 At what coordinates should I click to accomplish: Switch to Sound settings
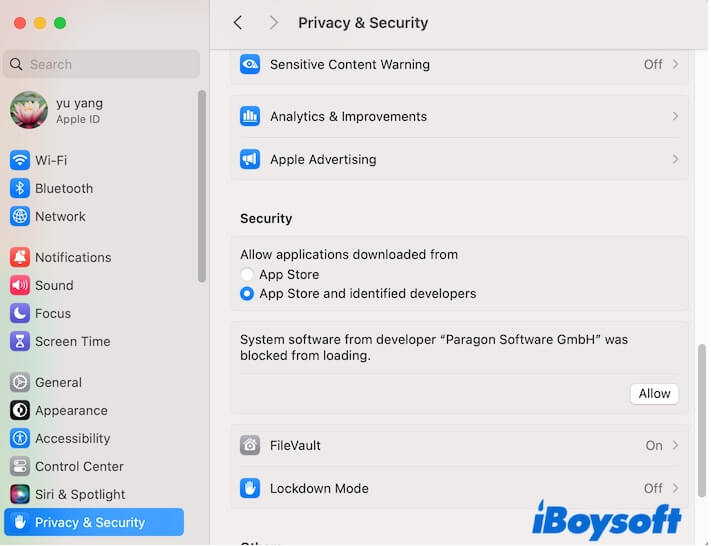click(95, 285)
